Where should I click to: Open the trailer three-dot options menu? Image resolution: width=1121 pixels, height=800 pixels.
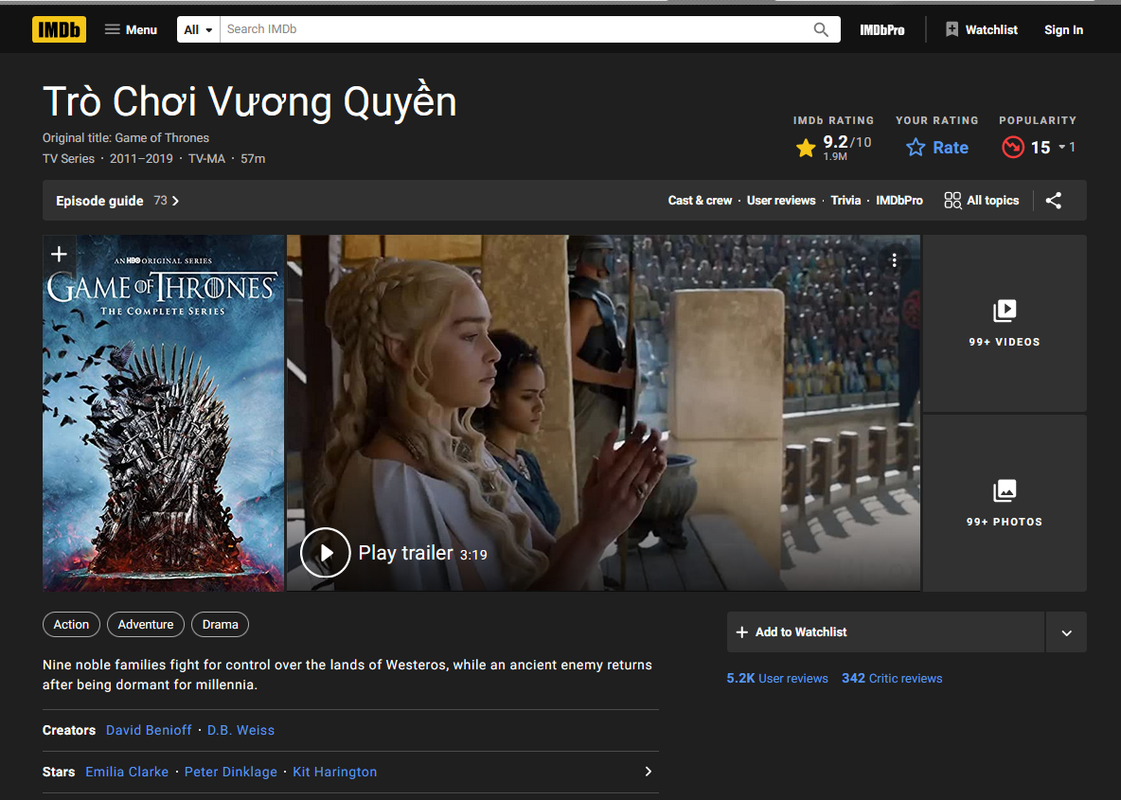click(x=894, y=260)
